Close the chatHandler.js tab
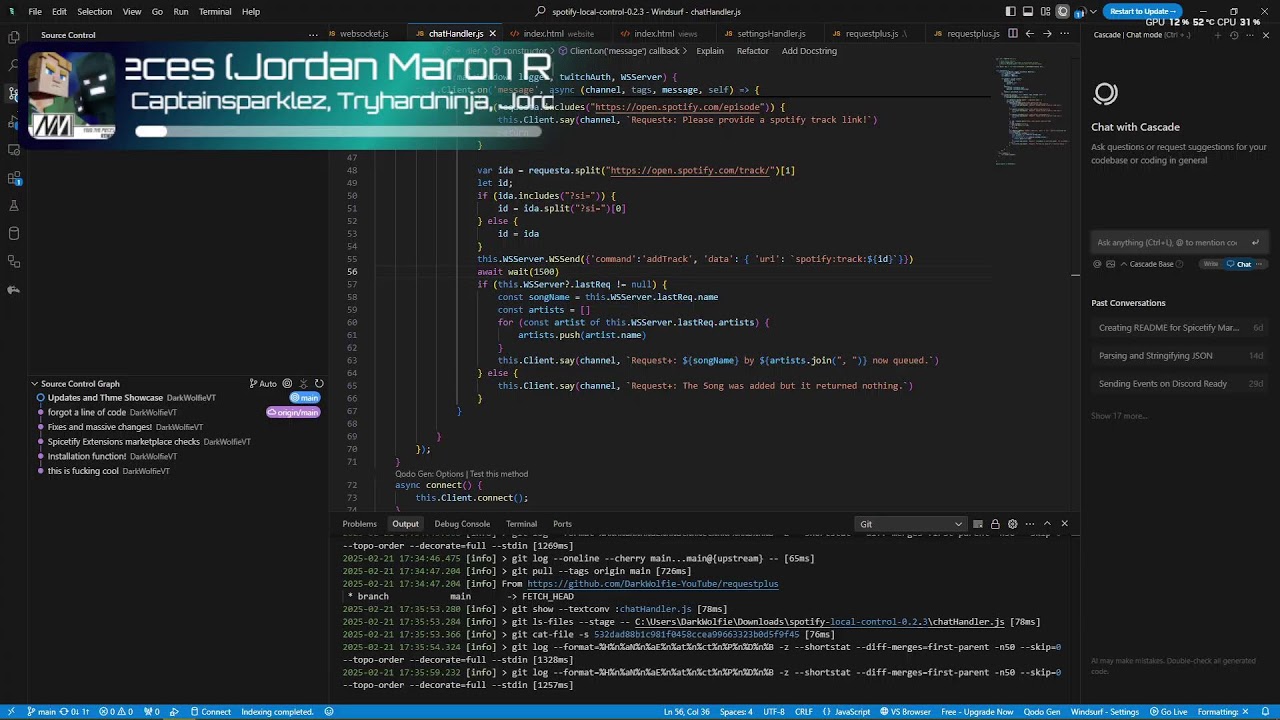This screenshot has height=720, width=1280. [492, 34]
